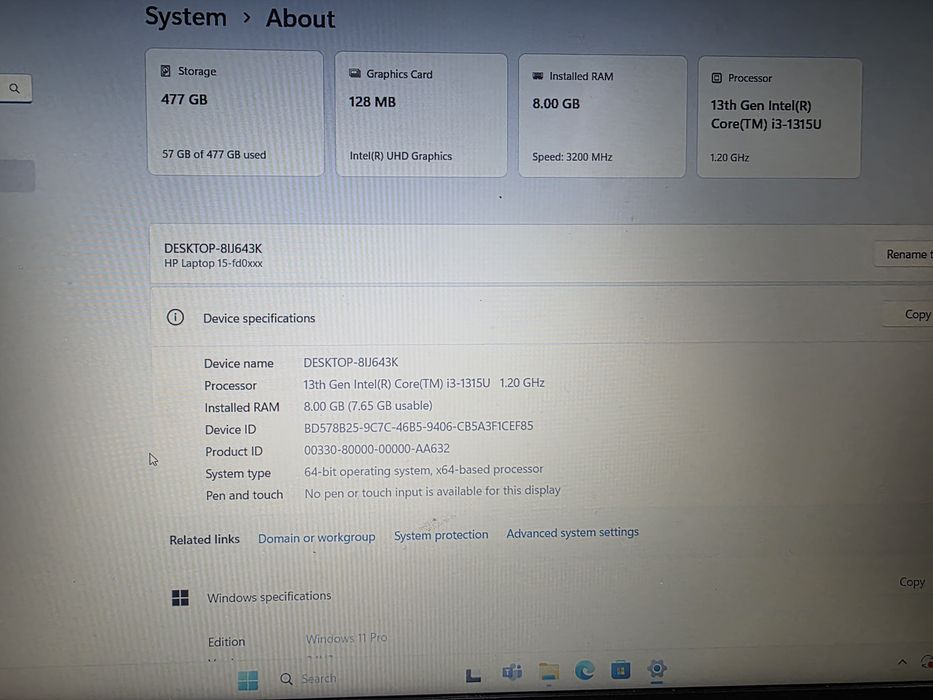Screen dimensions: 933x700
Task: Click the 64-bit operating system text
Action: (x=424, y=470)
